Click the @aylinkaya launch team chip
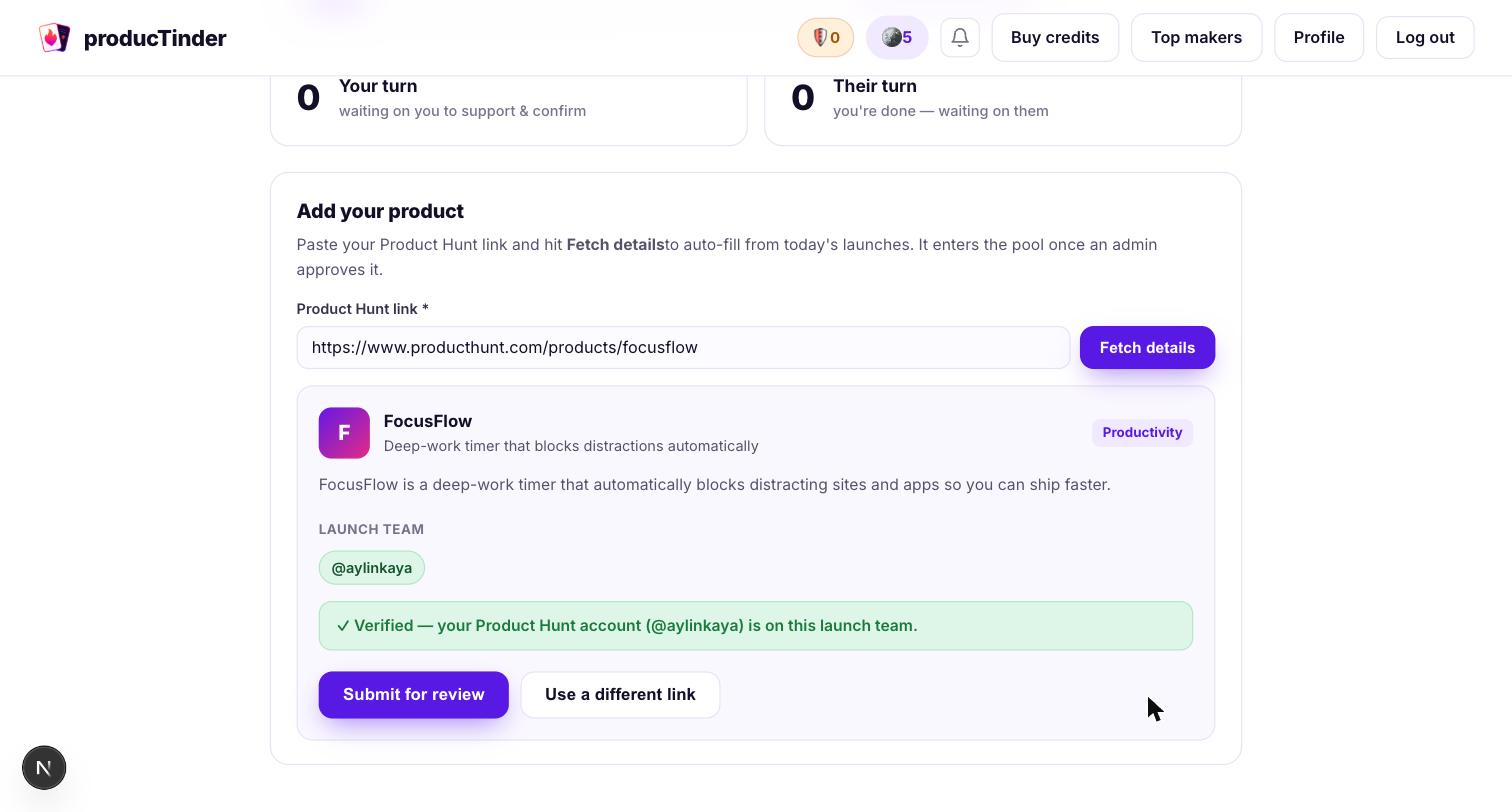 click(x=372, y=568)
